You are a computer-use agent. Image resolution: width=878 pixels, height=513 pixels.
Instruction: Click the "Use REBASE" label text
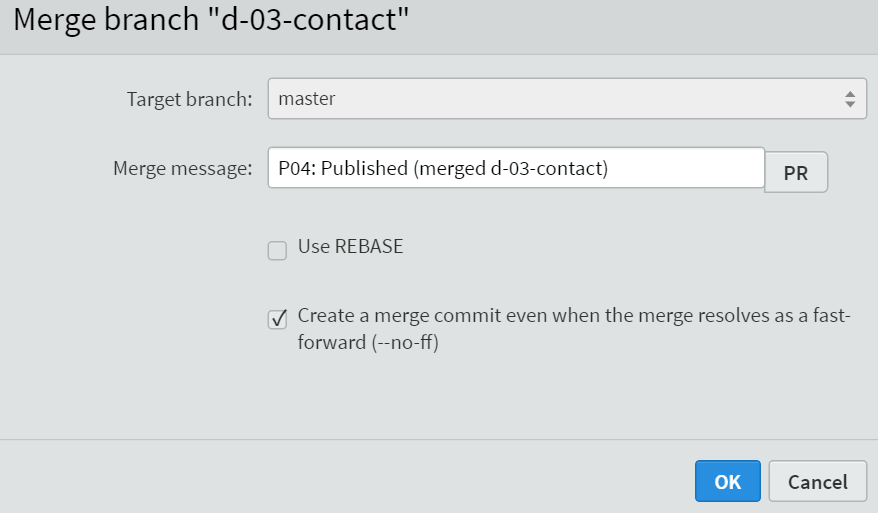point(351,246)
